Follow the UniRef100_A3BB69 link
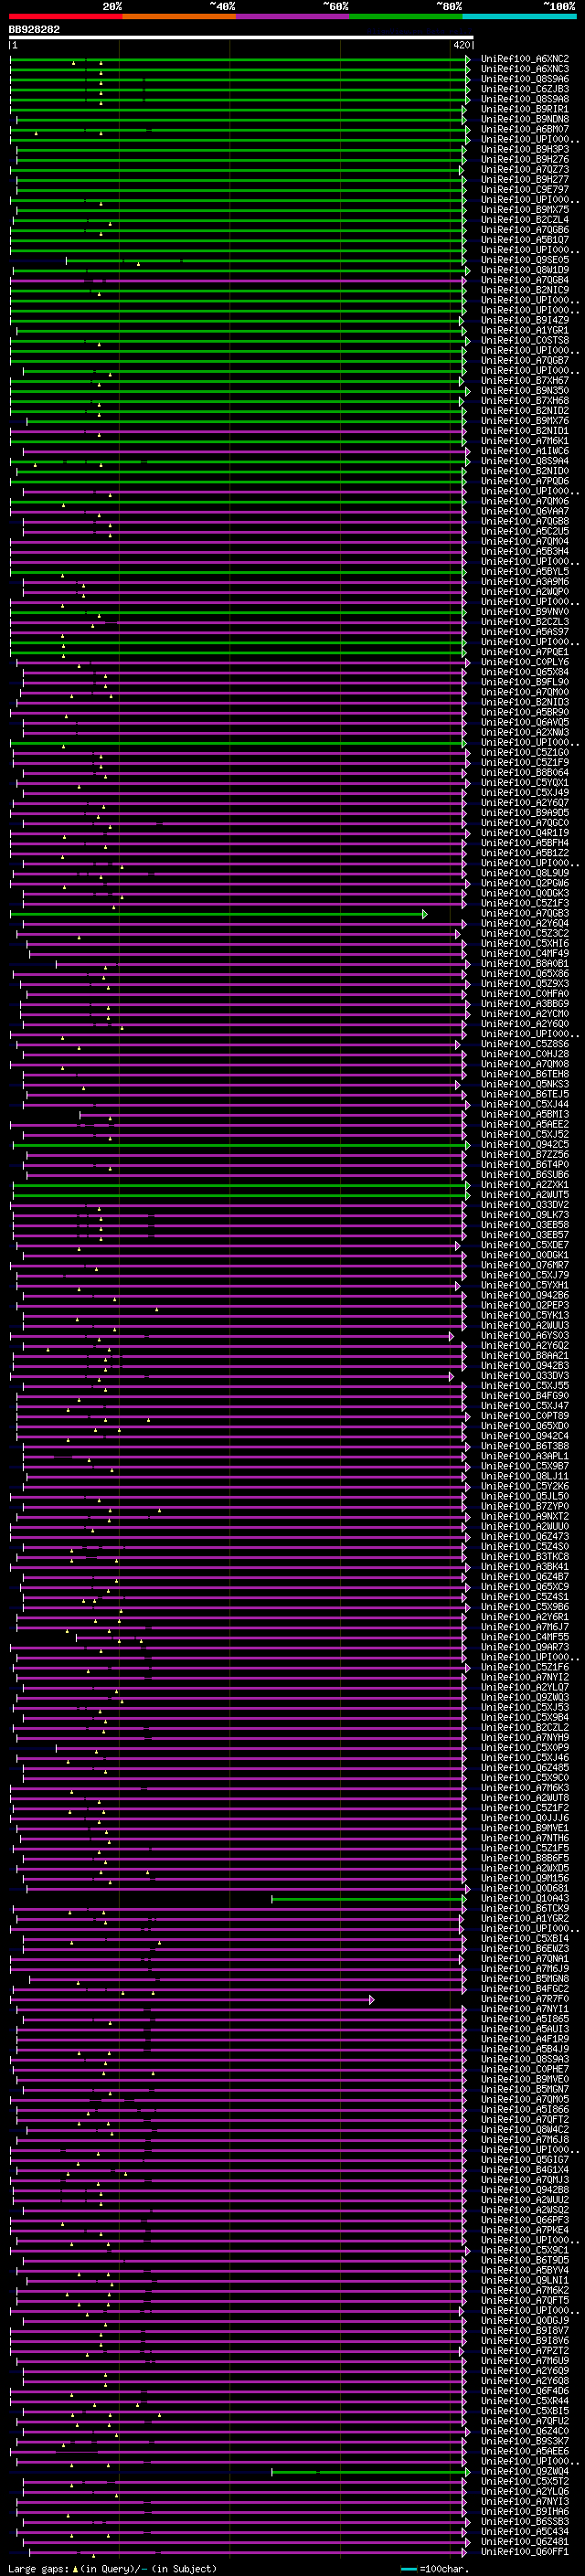The height and width of the screenshot is (2576, 585). pos(525,1004)
